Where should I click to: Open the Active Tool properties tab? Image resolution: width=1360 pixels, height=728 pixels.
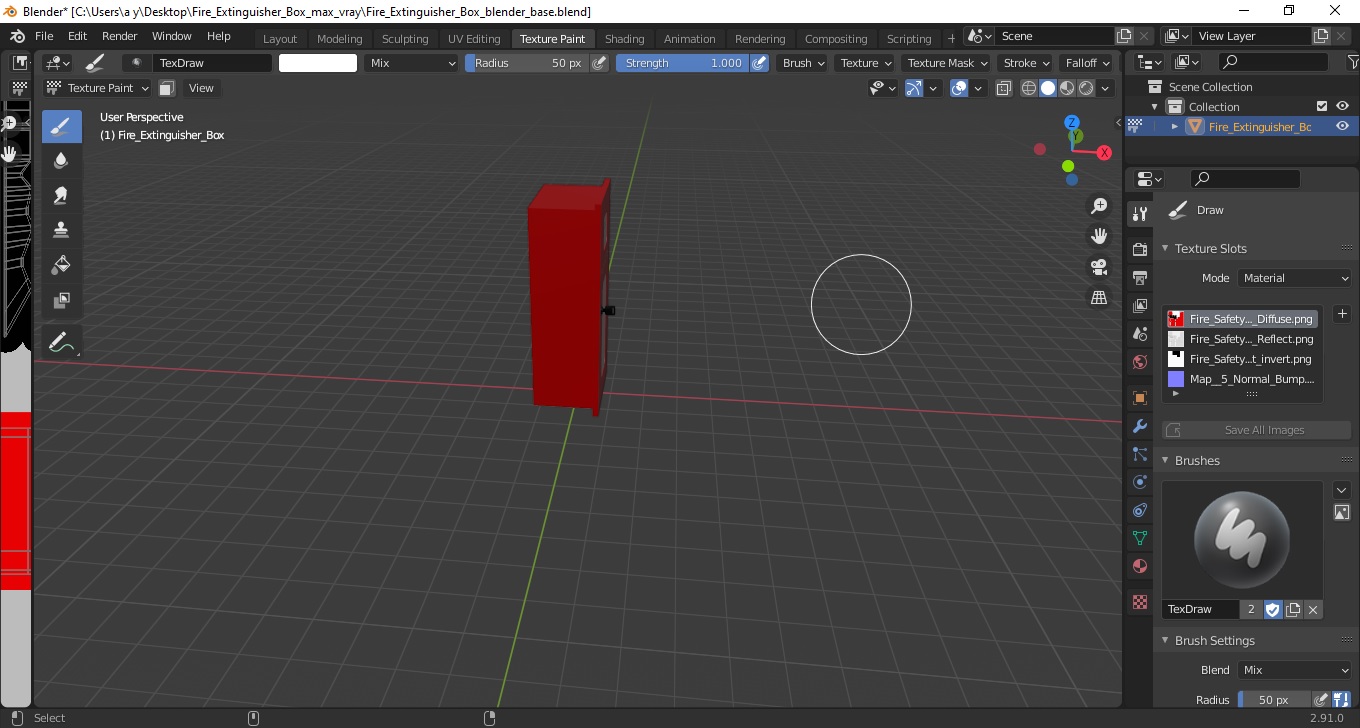pyautogui.click(x=1139, y=214)
